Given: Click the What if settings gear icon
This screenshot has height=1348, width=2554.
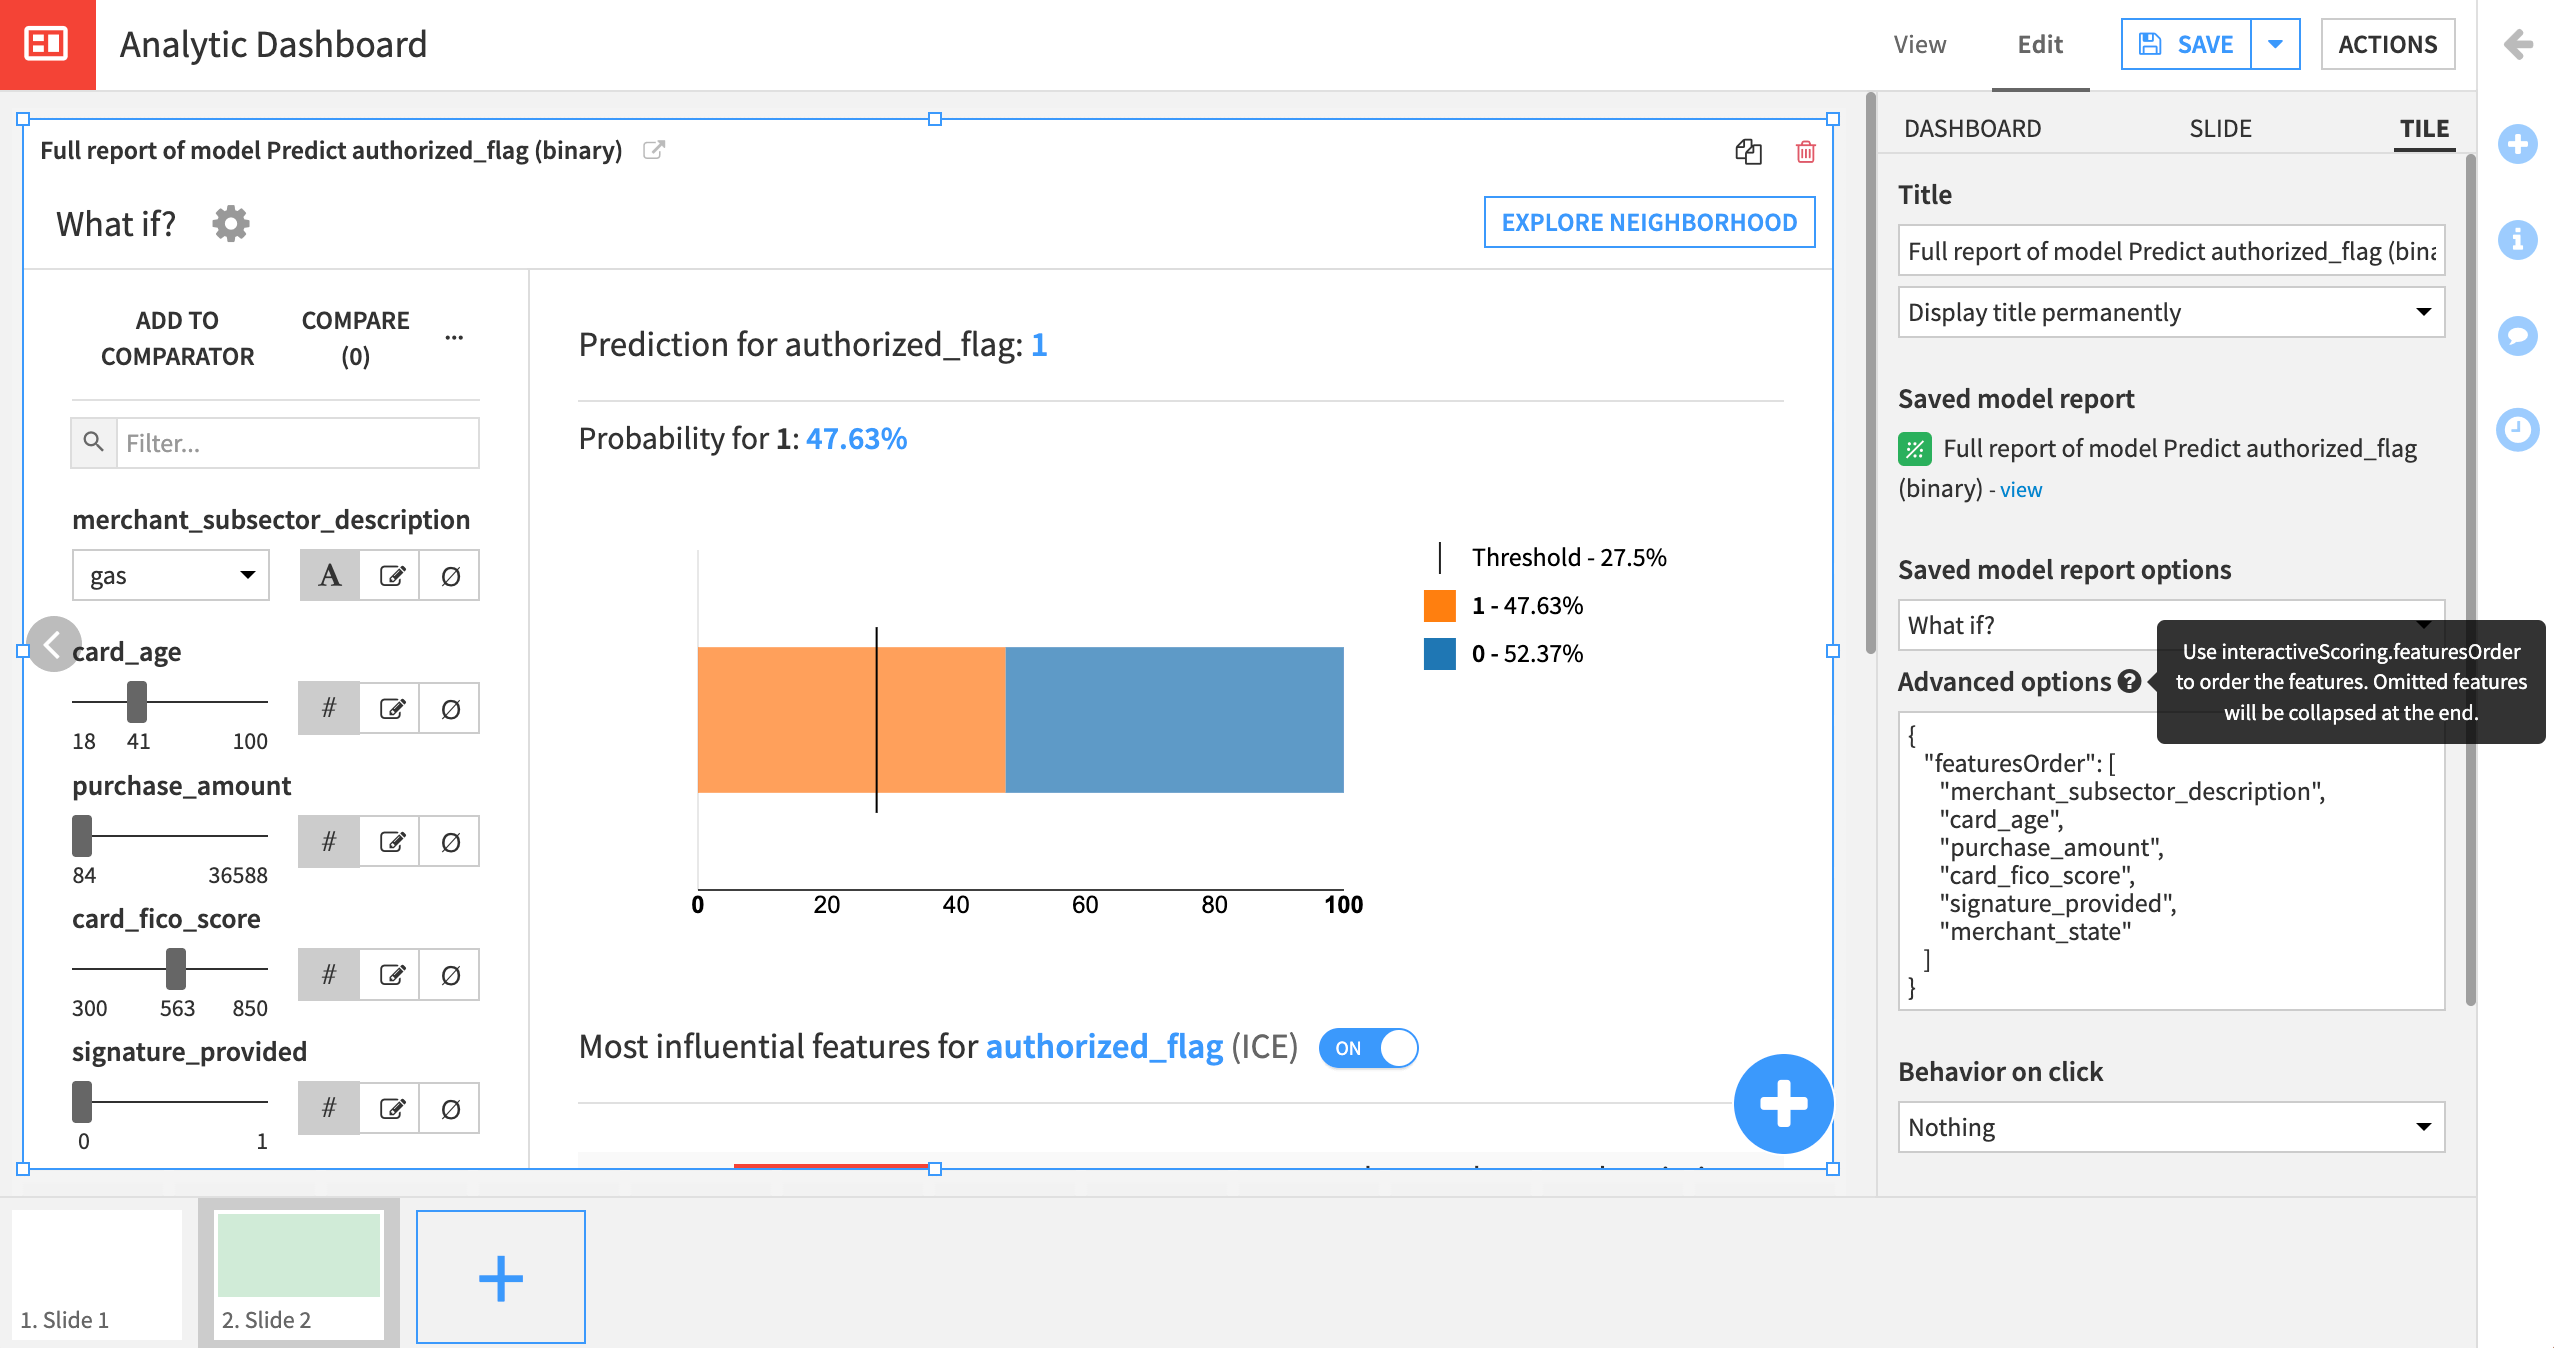Looking at the screenshot, I should [231, 224].
